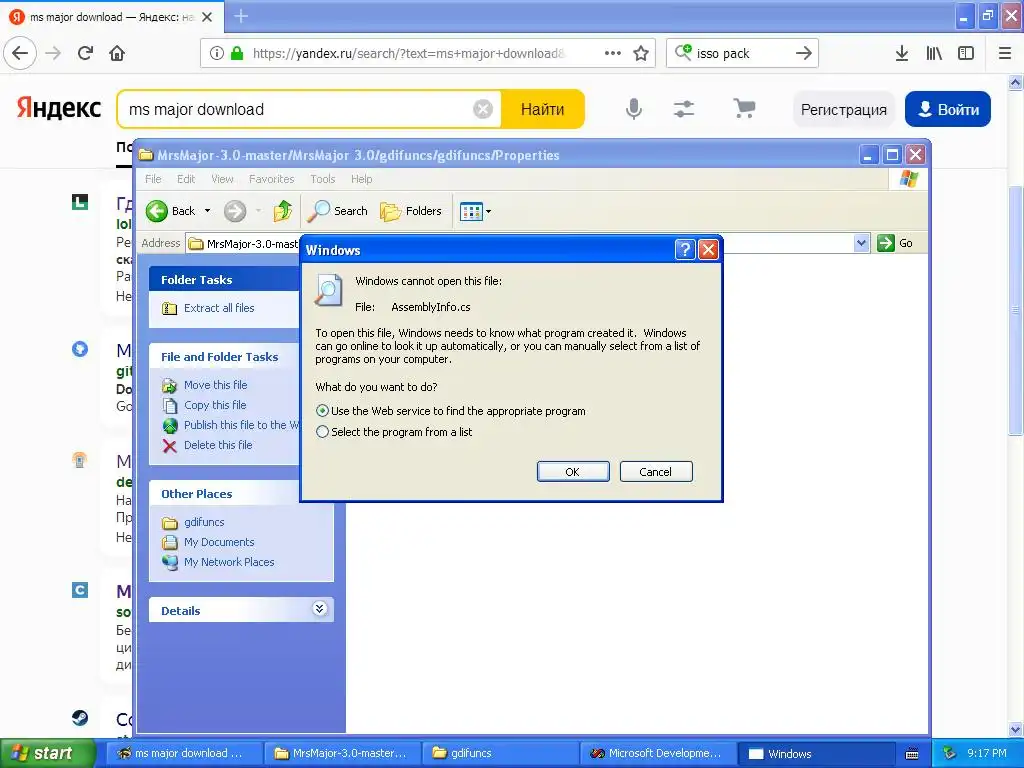Viewport: 1024px width, 768px height.
Task: Open the Yandex shopping cart
Action: (744, 108)
